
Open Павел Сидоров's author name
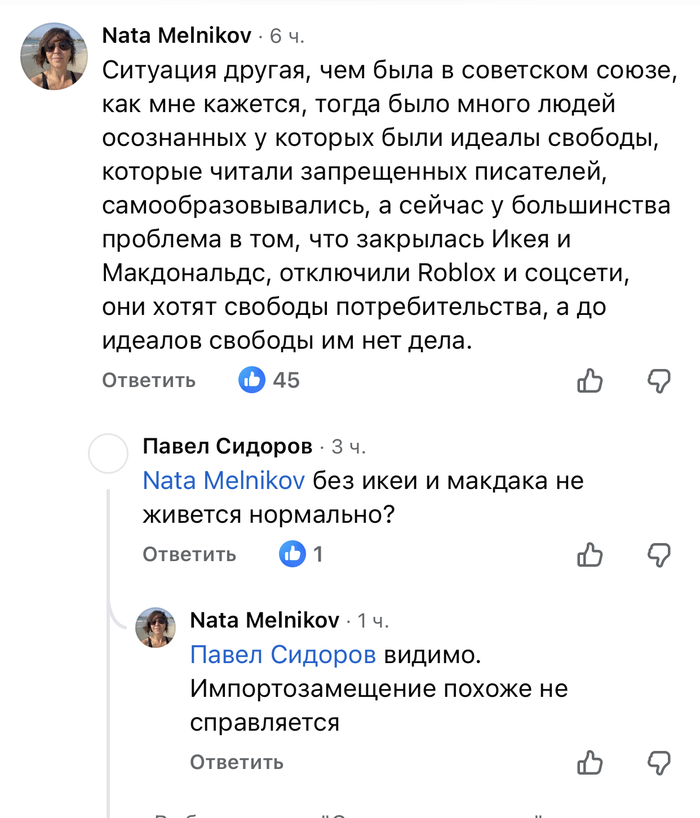click(228, 446)
